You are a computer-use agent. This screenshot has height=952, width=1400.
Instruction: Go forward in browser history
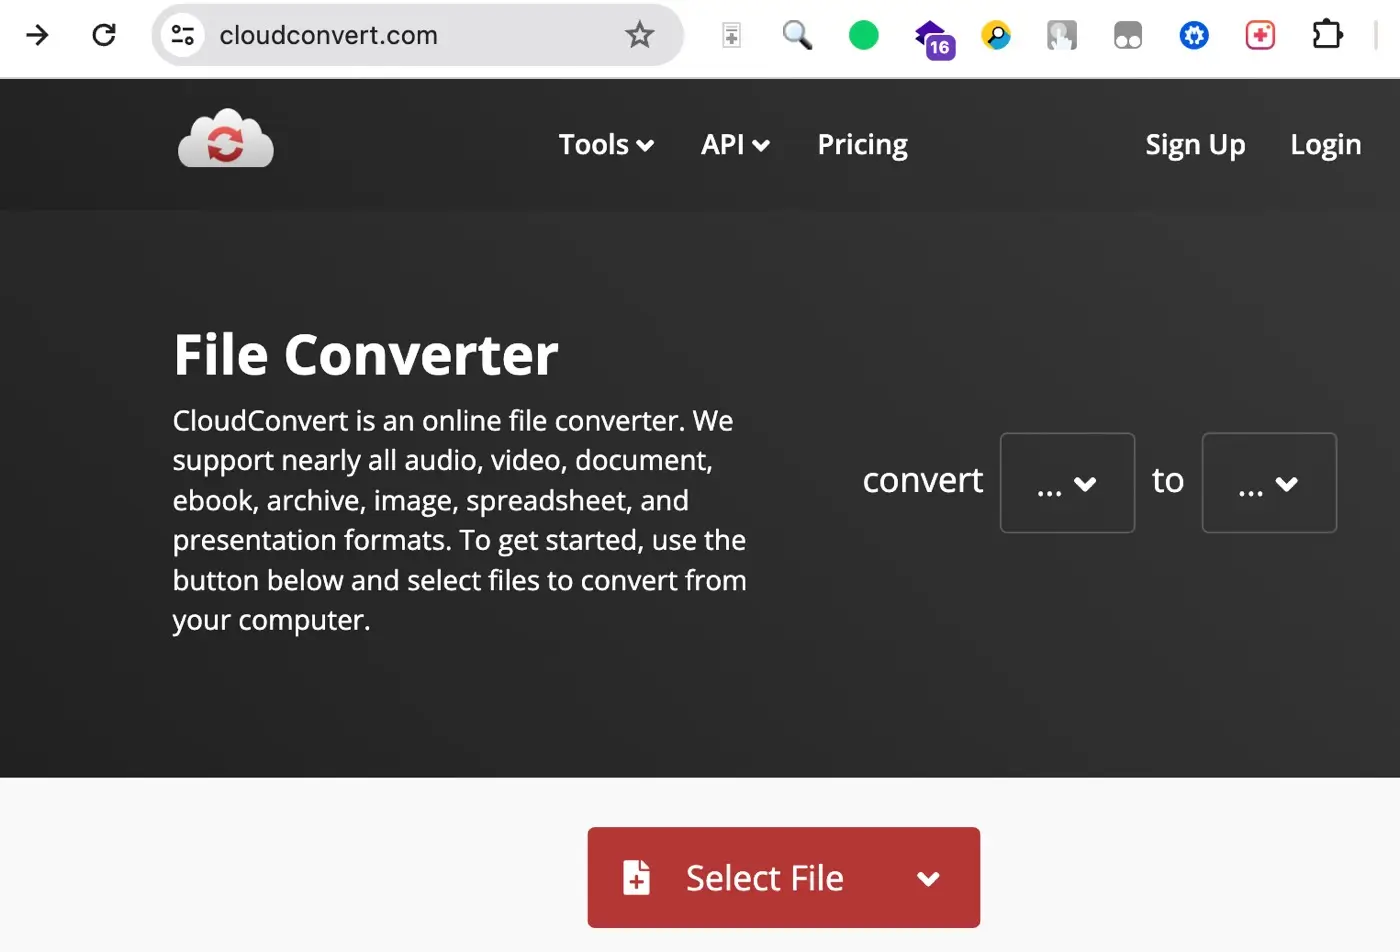tap(37, 35)
